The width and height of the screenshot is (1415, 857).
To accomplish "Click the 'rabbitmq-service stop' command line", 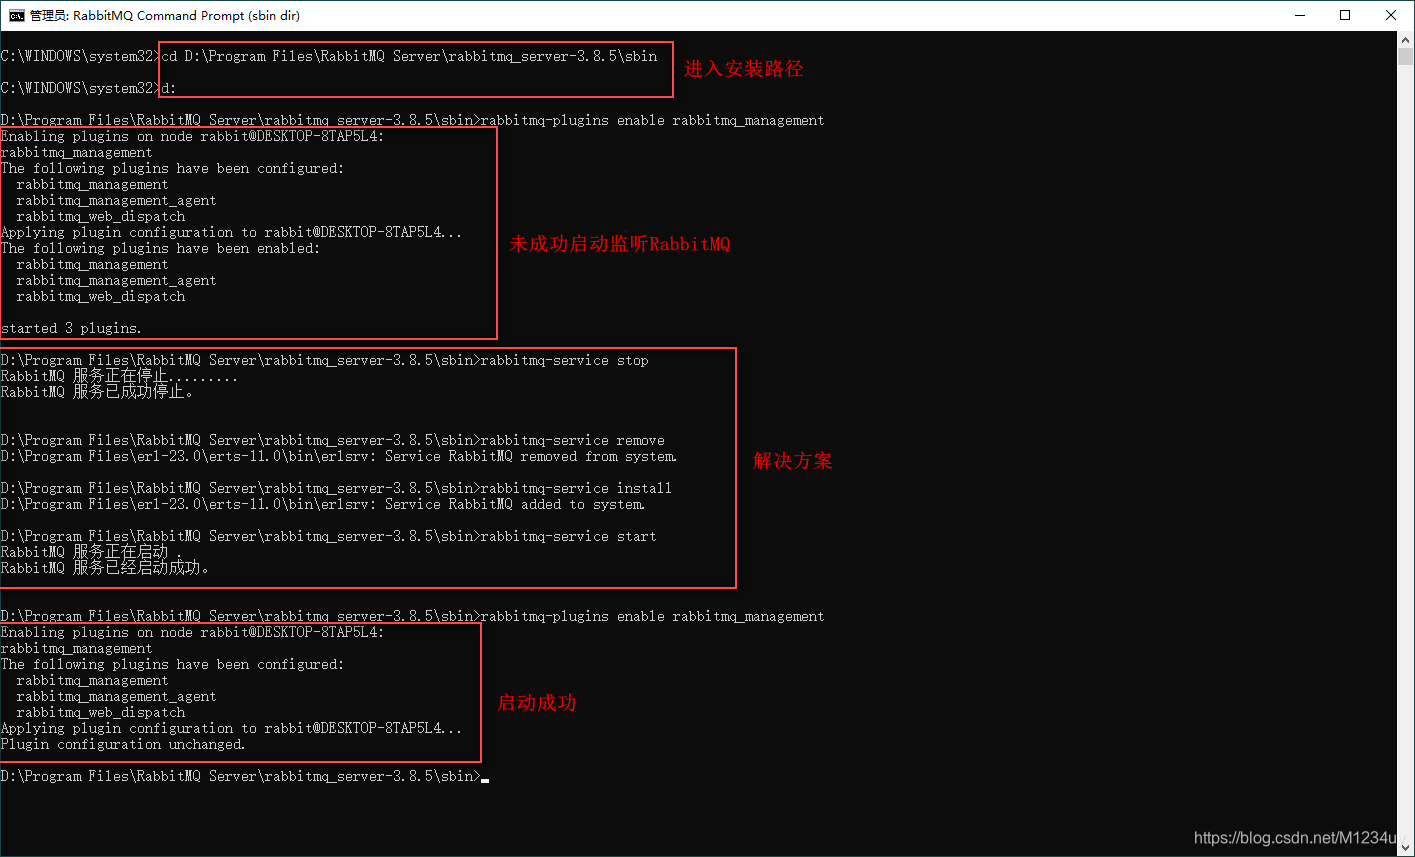I will click(x=325, y=360).
